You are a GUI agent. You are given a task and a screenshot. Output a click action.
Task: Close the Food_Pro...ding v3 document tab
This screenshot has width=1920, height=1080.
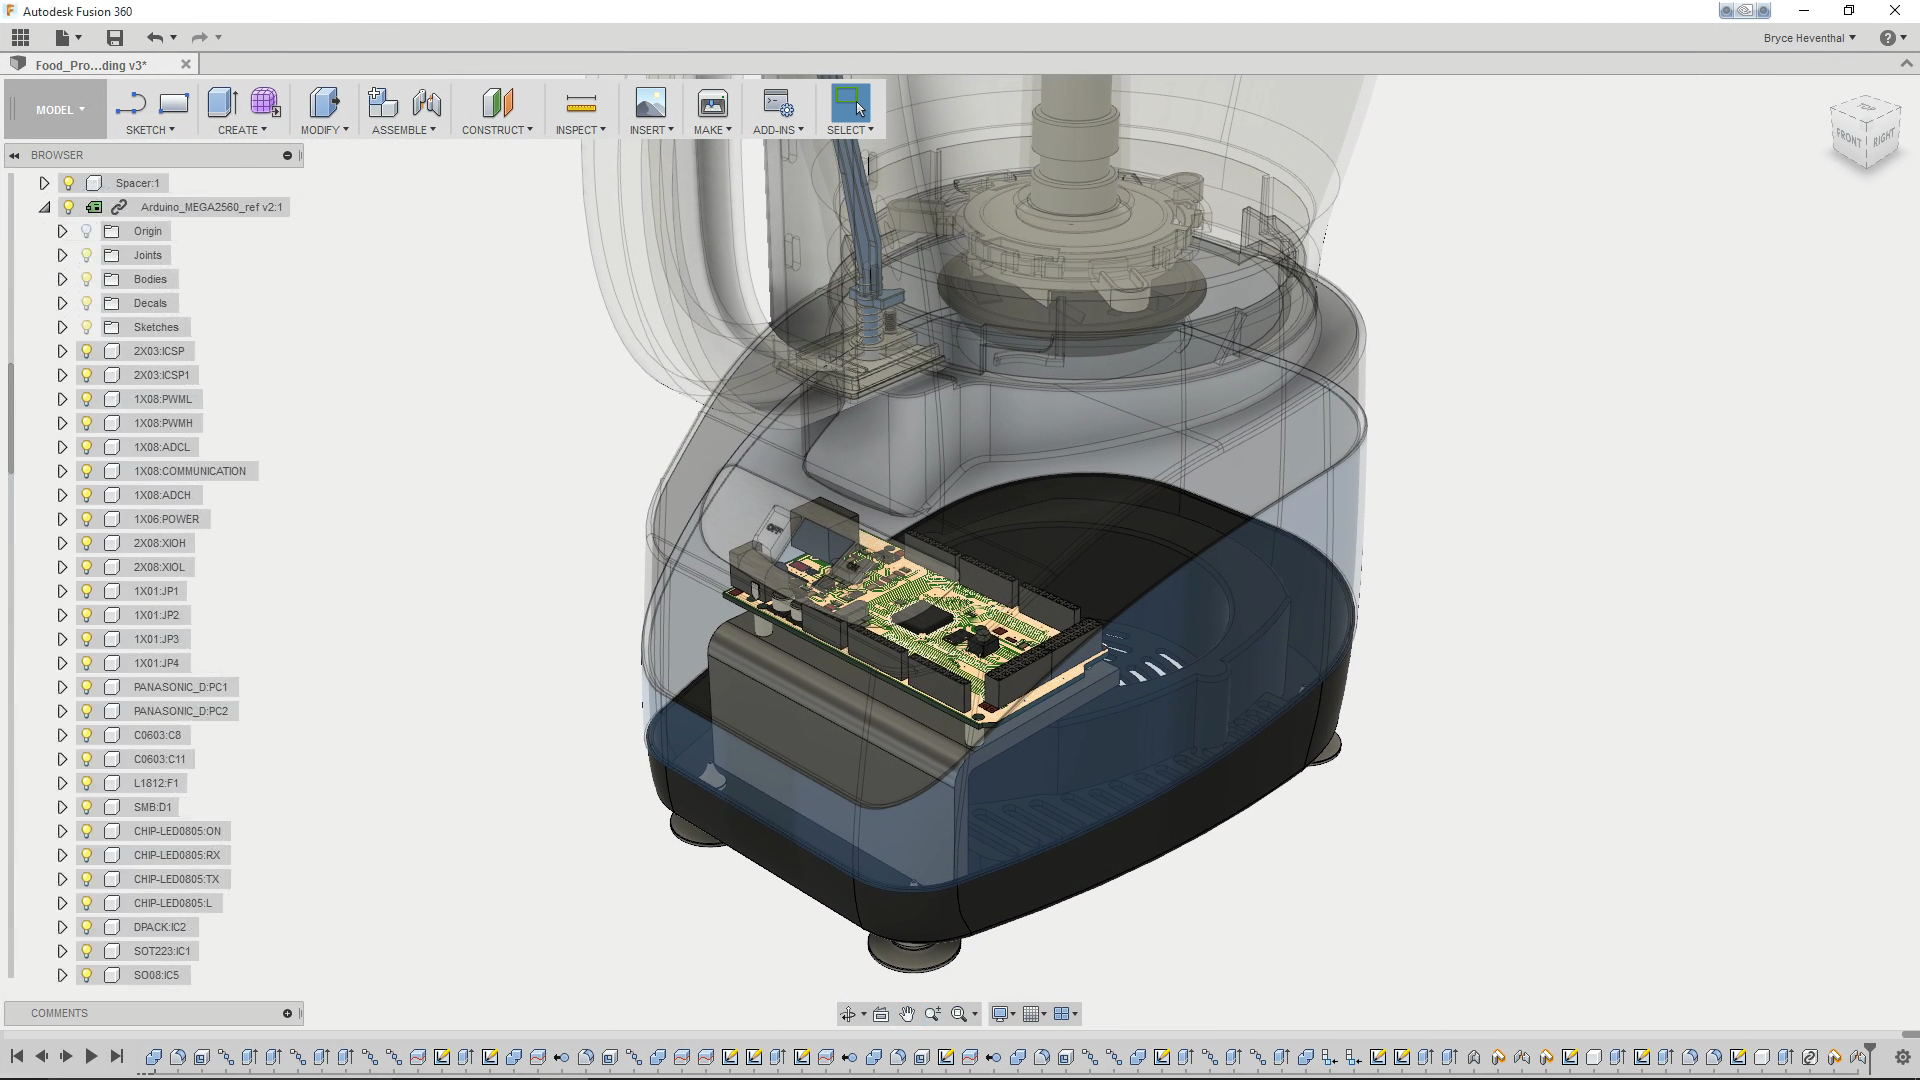pyautogui.click(x=185, y=64)
